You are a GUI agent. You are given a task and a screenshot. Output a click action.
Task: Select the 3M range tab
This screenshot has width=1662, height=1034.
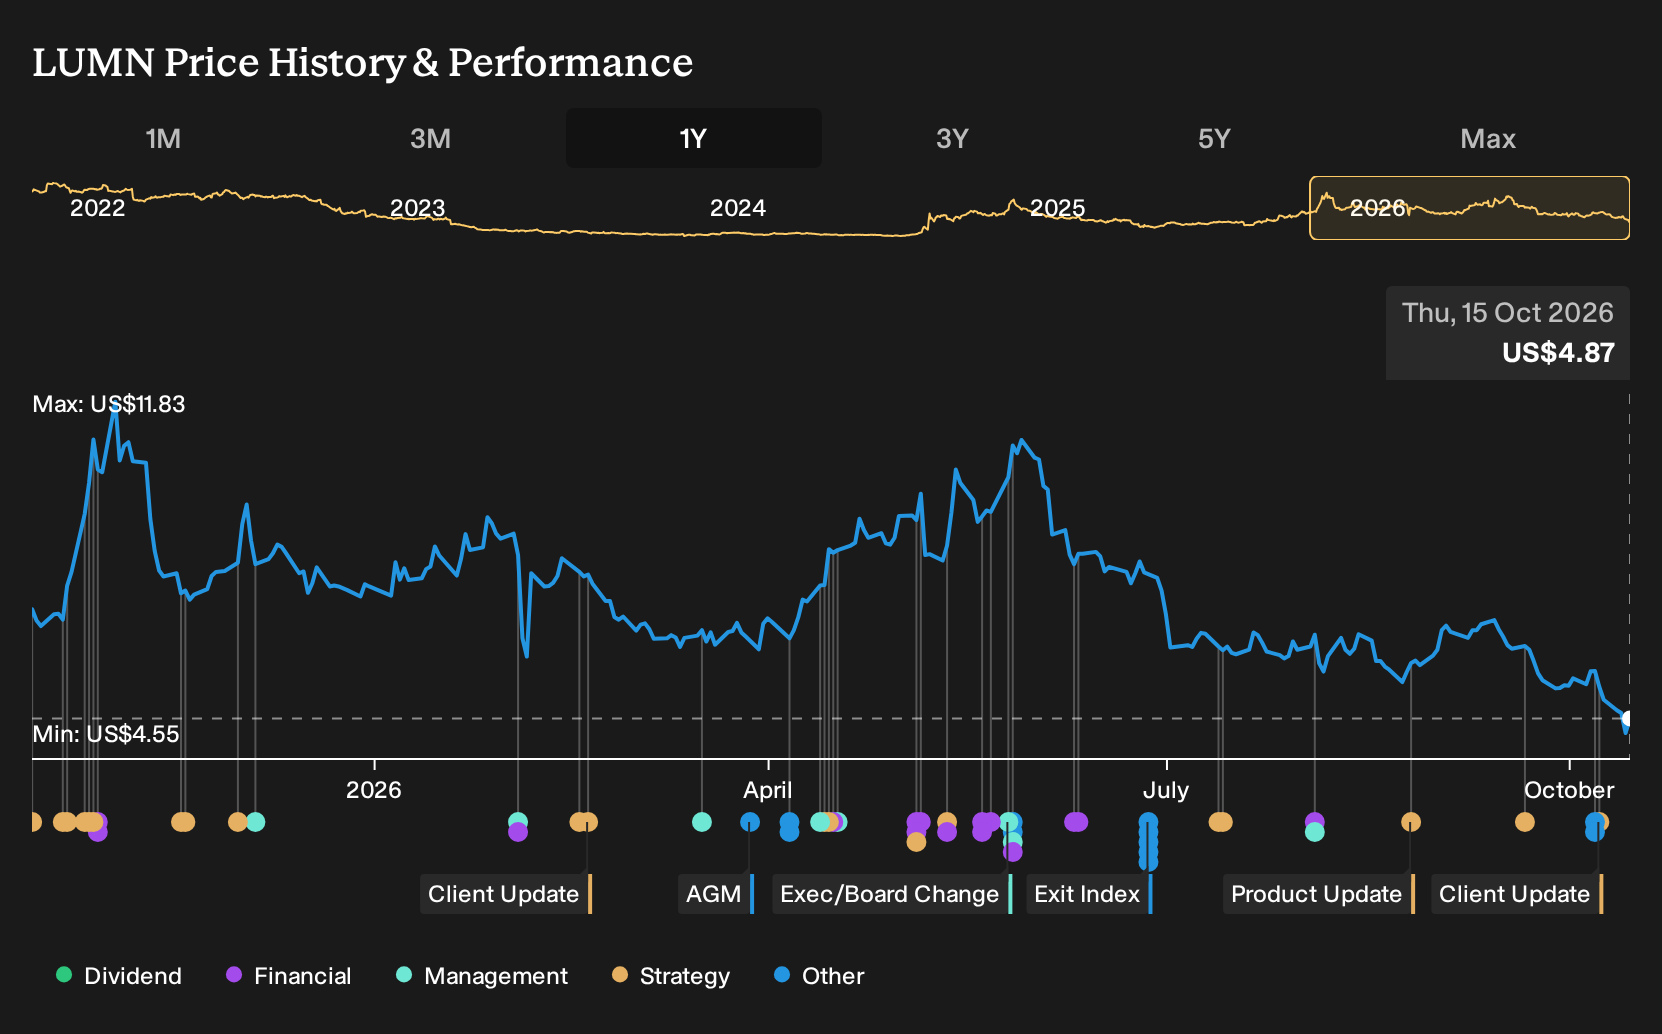(x=430, y=138)
